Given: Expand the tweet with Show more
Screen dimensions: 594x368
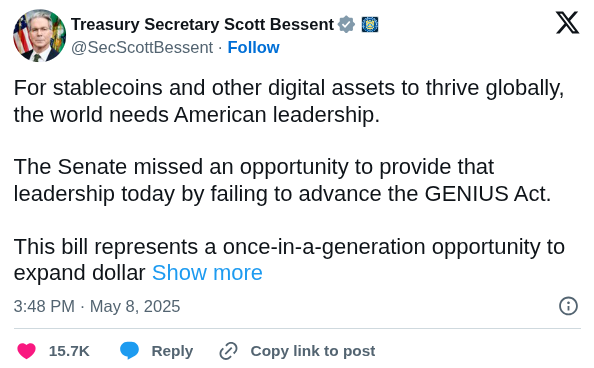Looking at the screenshot, I should coord(207,273).
